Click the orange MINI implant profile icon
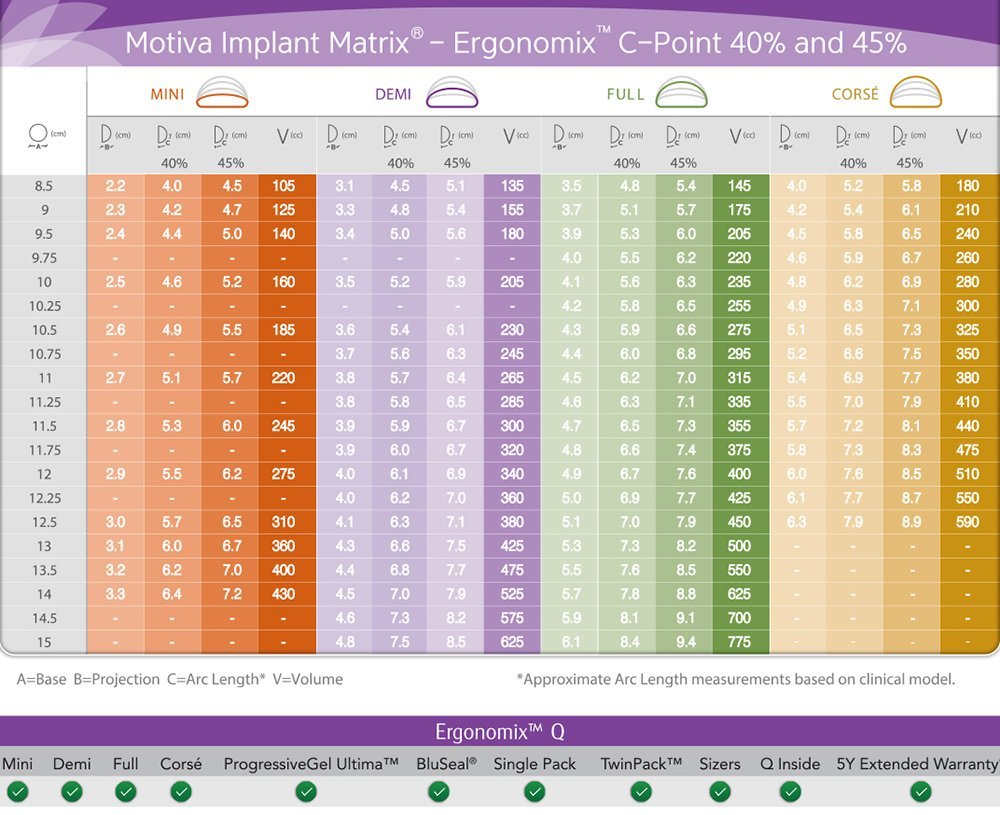Screen dimensions: 1000x815 (222, 94)
